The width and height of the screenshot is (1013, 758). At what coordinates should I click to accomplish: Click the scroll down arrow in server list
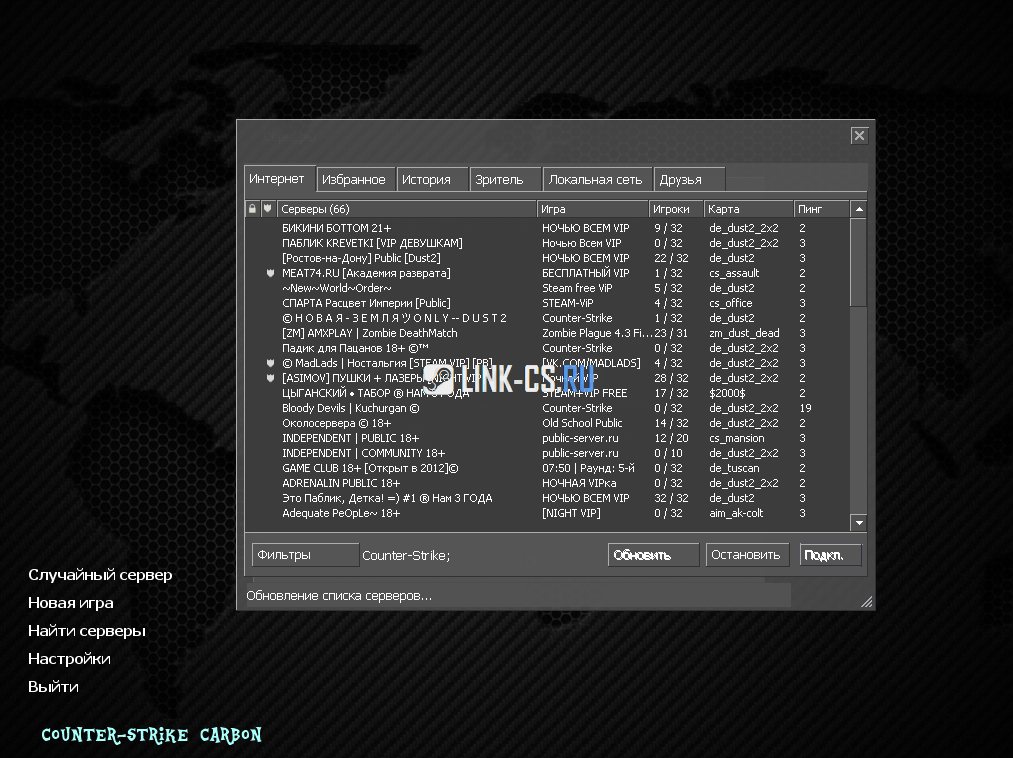[x=858, y=523]
